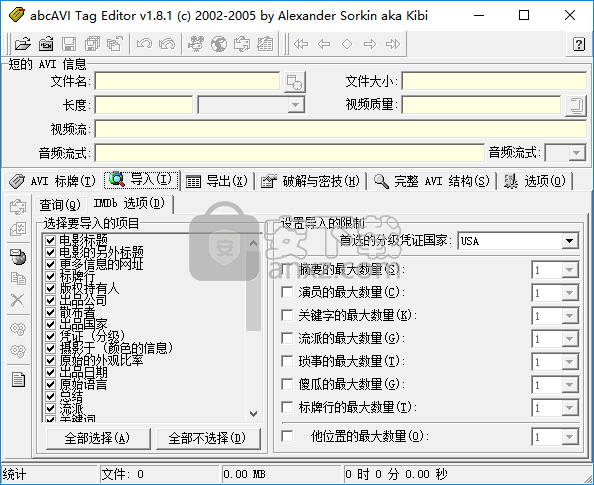Click the button beside 文件名 field
This screenshot has width=594, height=485.
(x=294, y=82)
